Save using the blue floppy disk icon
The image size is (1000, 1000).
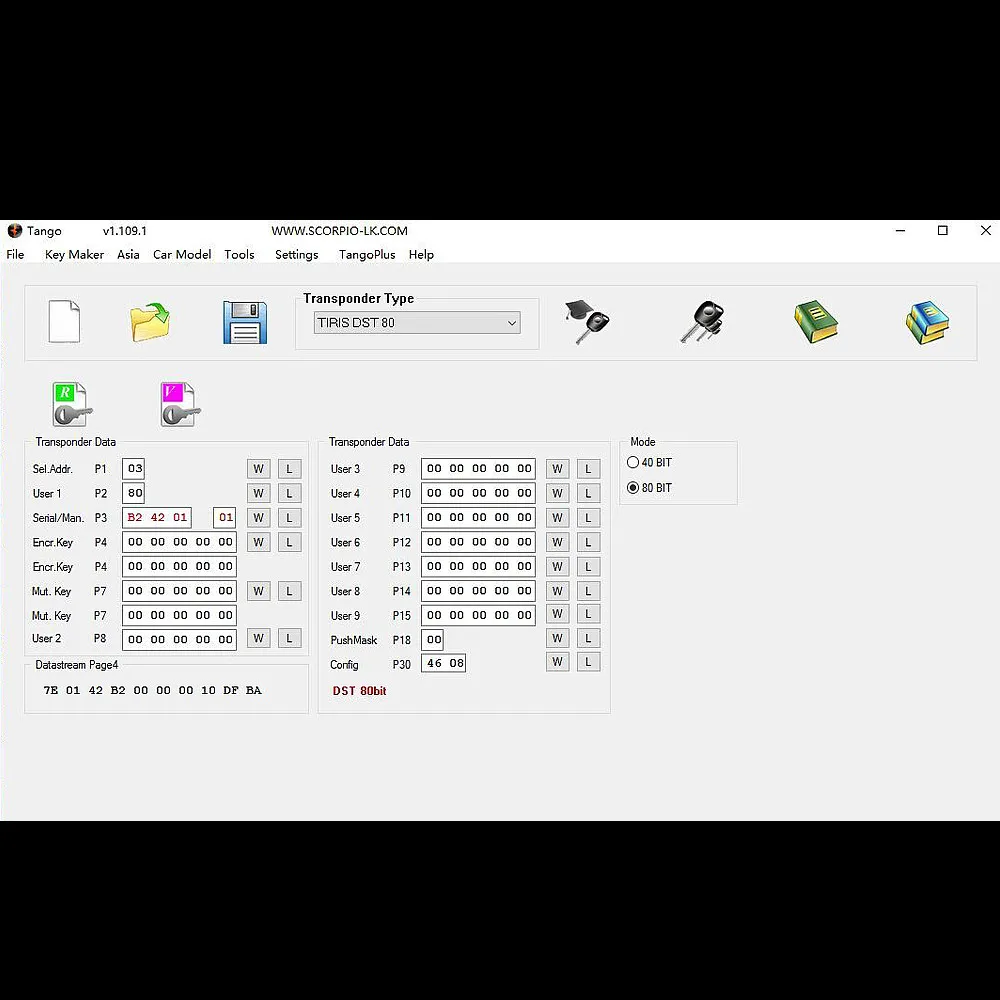[x=245, y=322]
